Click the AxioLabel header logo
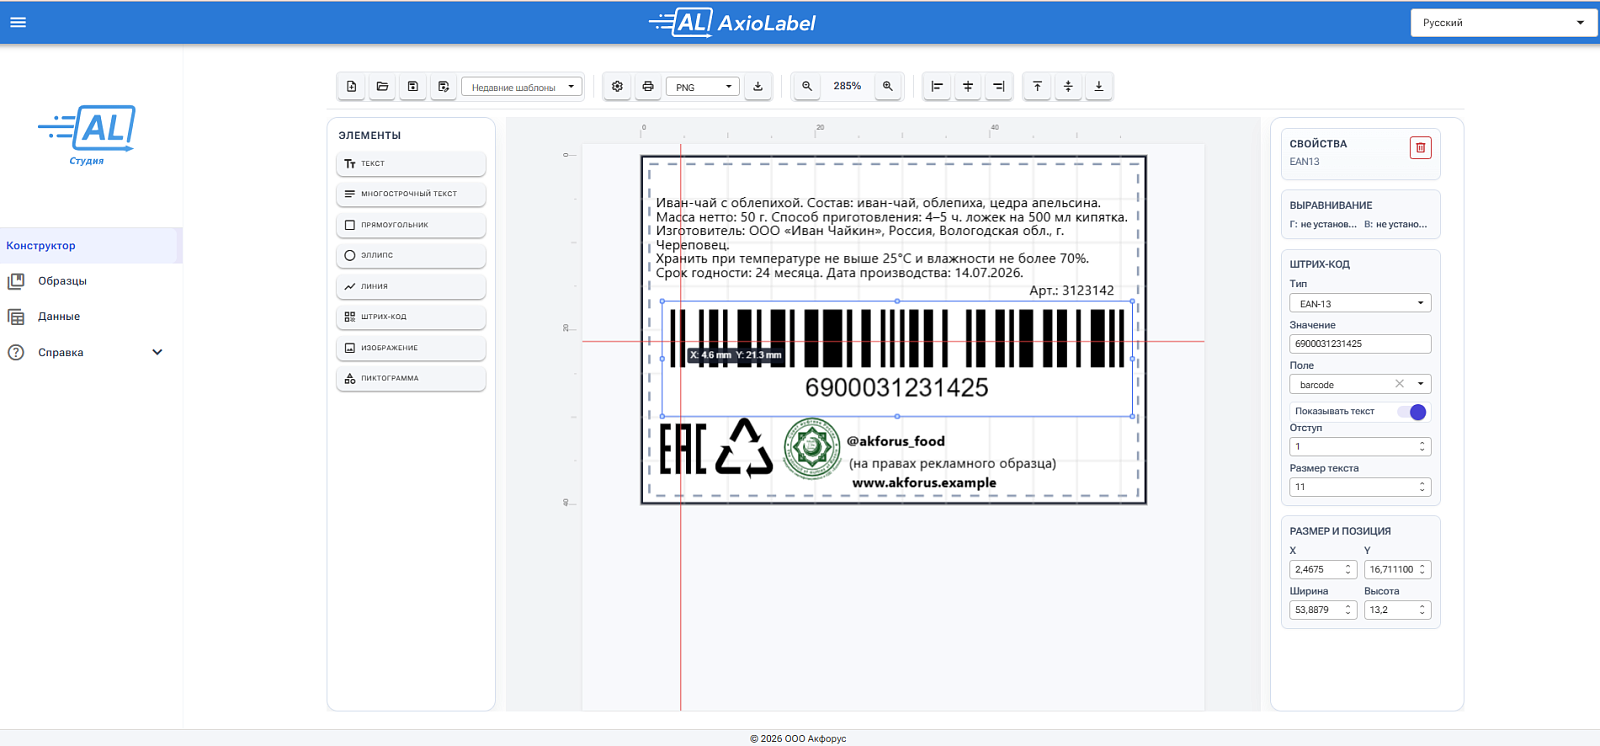Image resolution: width=1600 pixels, height=746 pixels. [x=732, y=22]
